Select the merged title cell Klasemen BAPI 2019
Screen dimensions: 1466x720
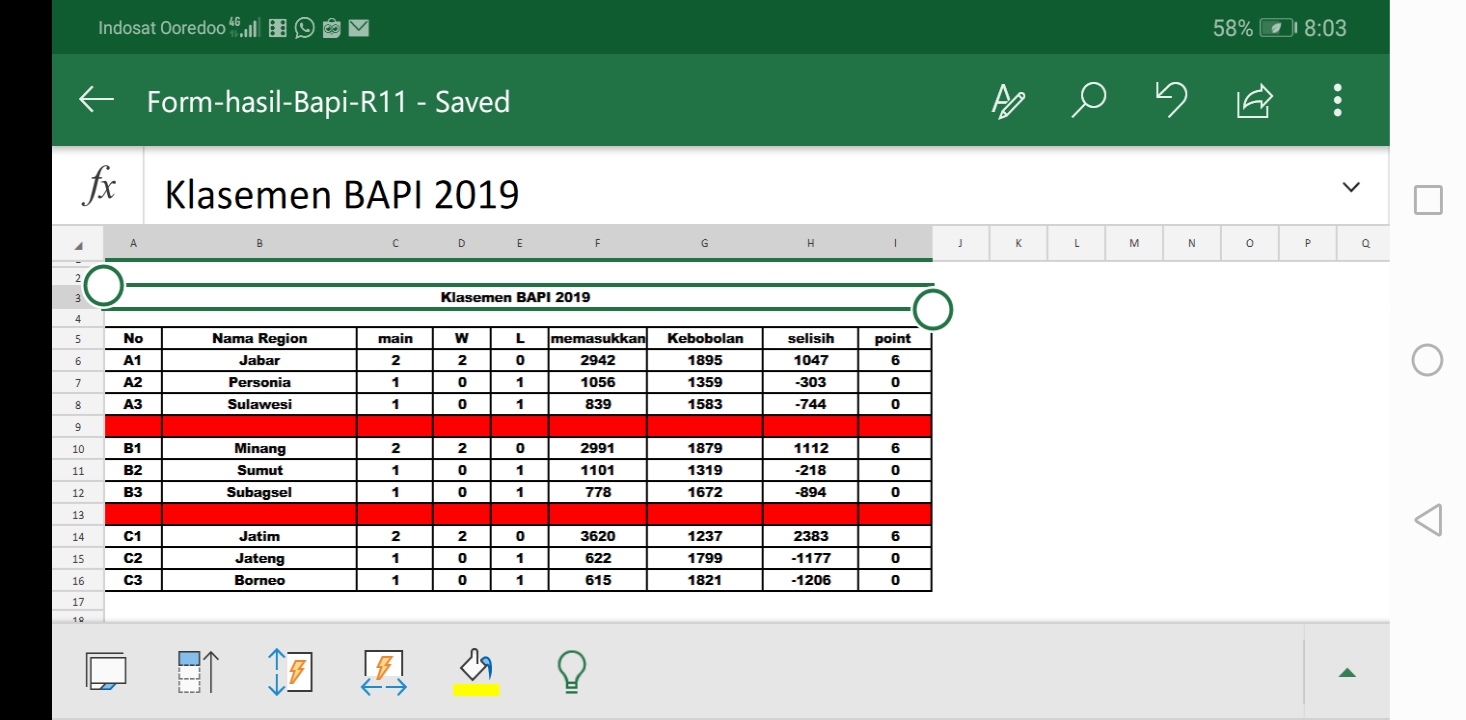pos(518,297)
